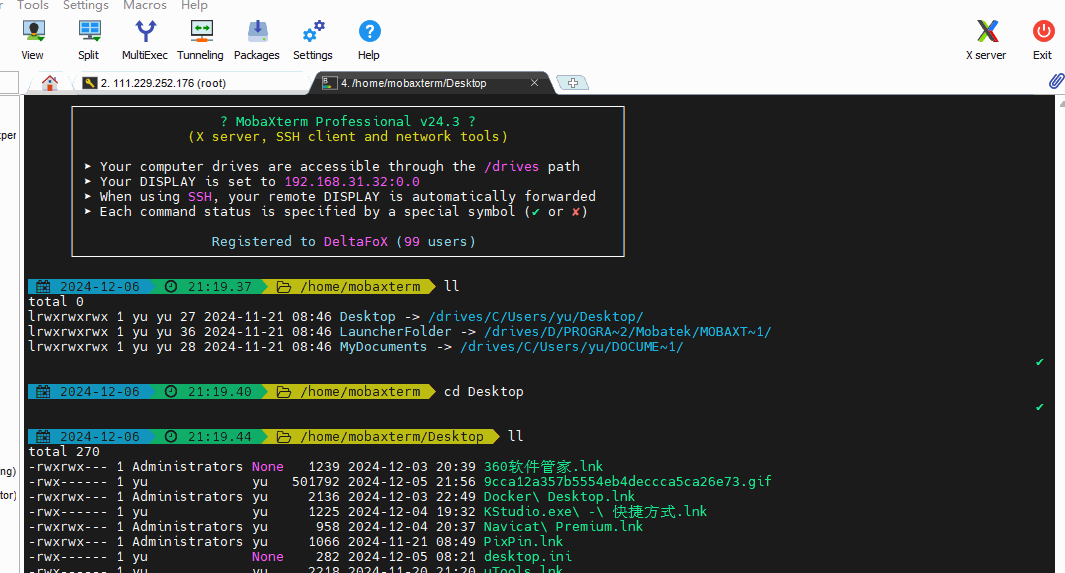Click the Help toolbar icon
This screenshot has width=1065, height=573.
click(369, 39)
